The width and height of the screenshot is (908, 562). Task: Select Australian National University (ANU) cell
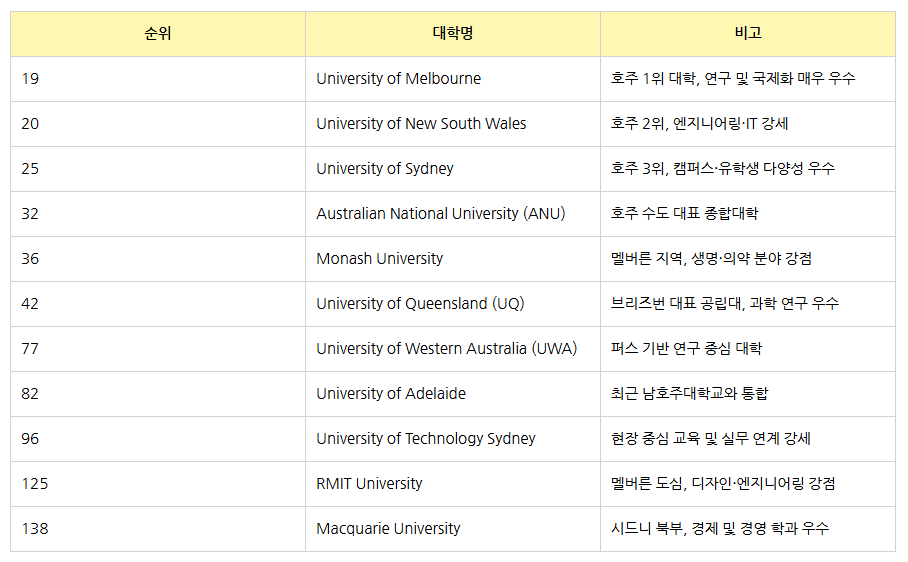[x=453, y=214]
